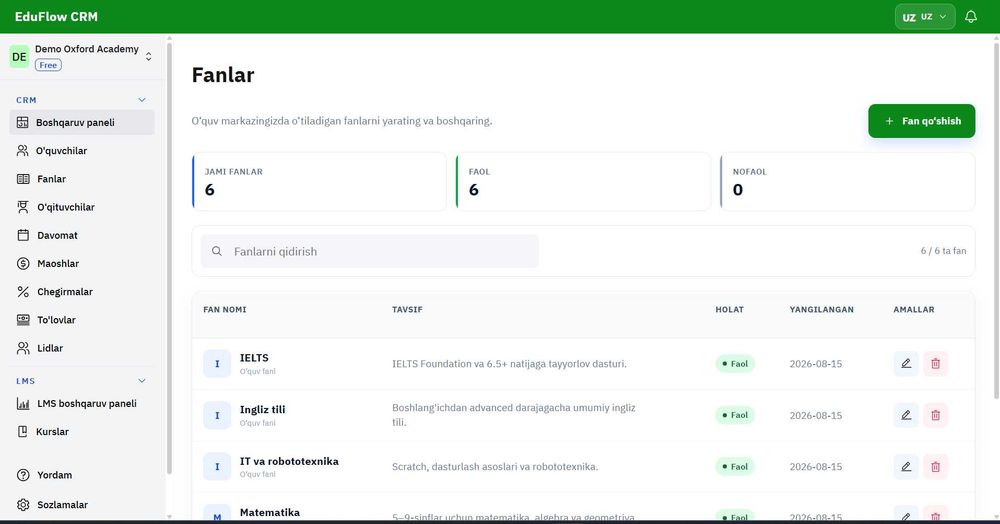The image size is (1000, 524).
Task: Click the Chegirmalar percent icon
Action: point(23,291)
